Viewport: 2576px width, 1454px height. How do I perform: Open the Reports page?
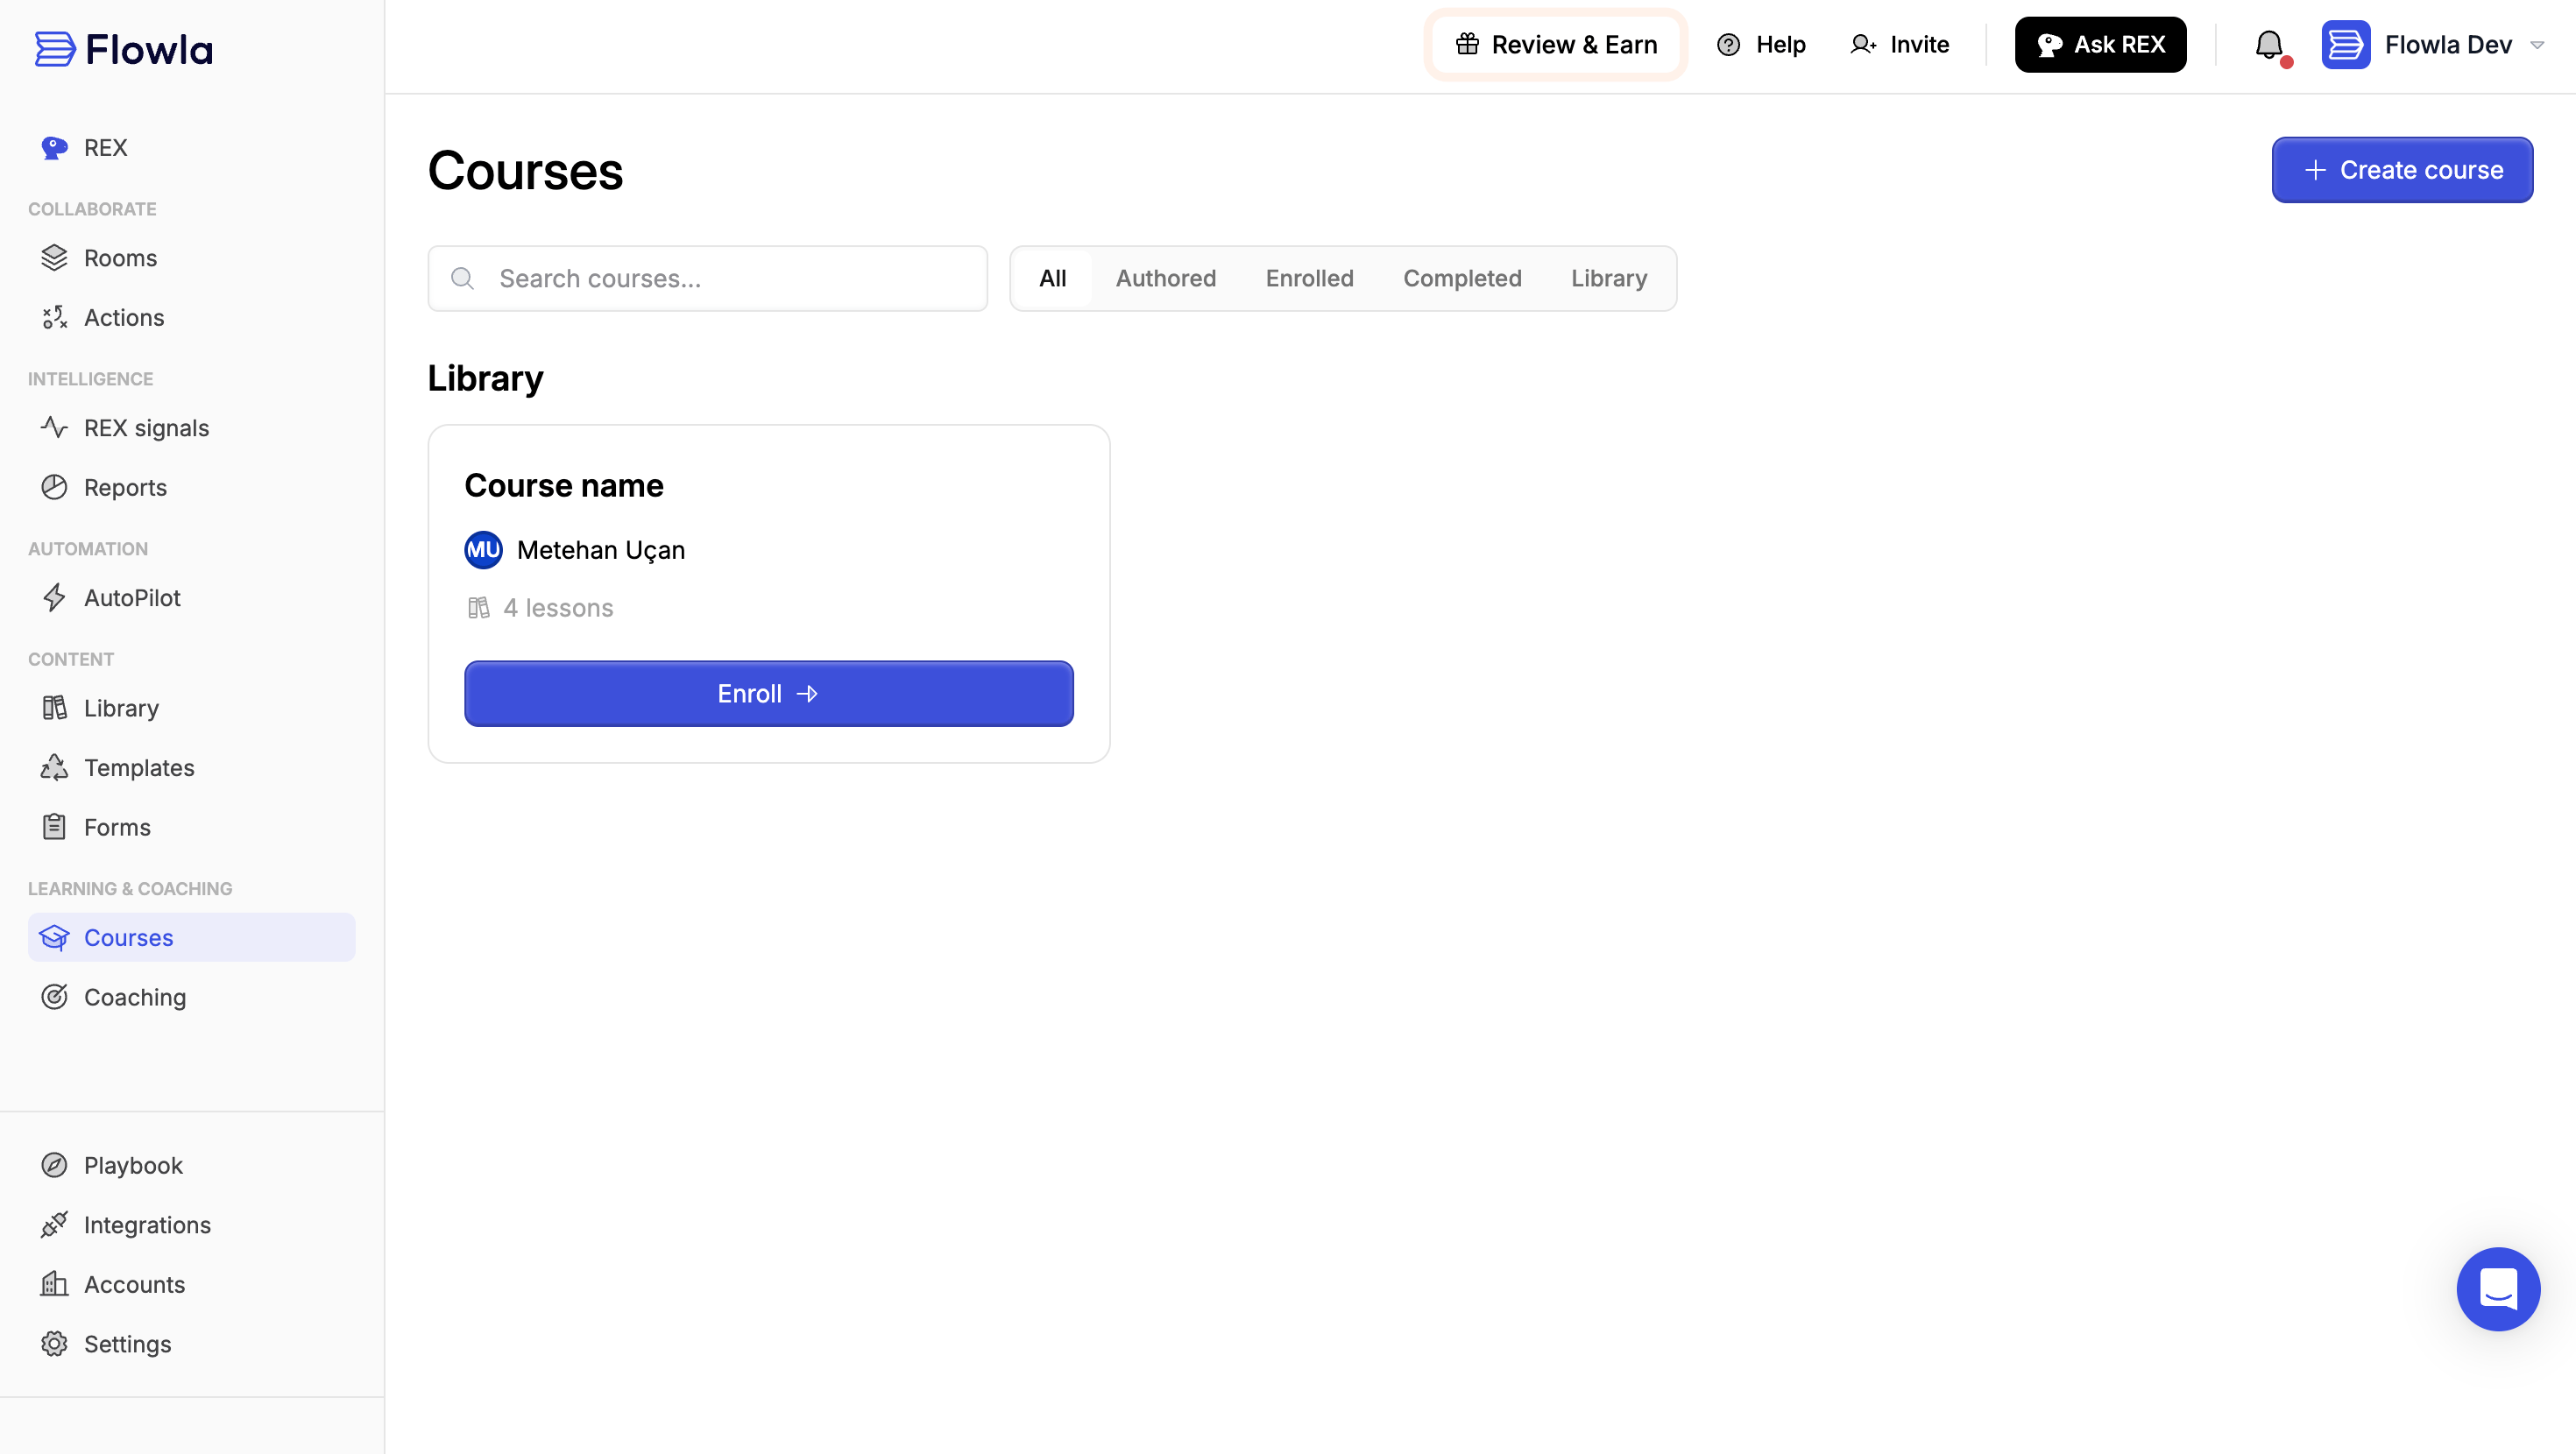(x=191, y=487)
